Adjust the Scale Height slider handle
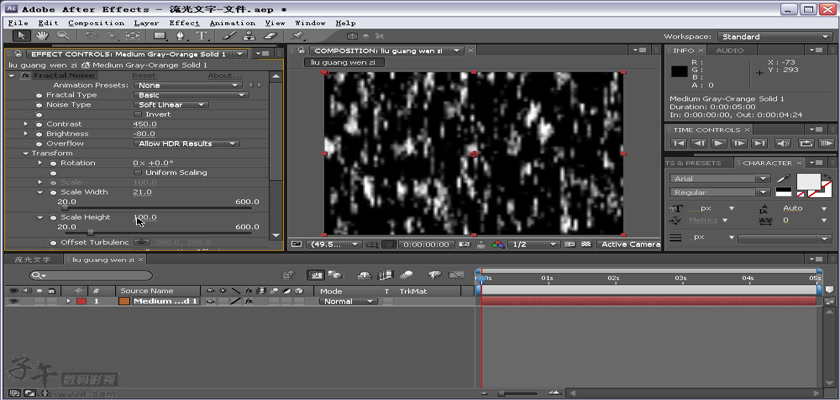The width and height of the screenshot is (840, 400). click(x=90, y=233)
